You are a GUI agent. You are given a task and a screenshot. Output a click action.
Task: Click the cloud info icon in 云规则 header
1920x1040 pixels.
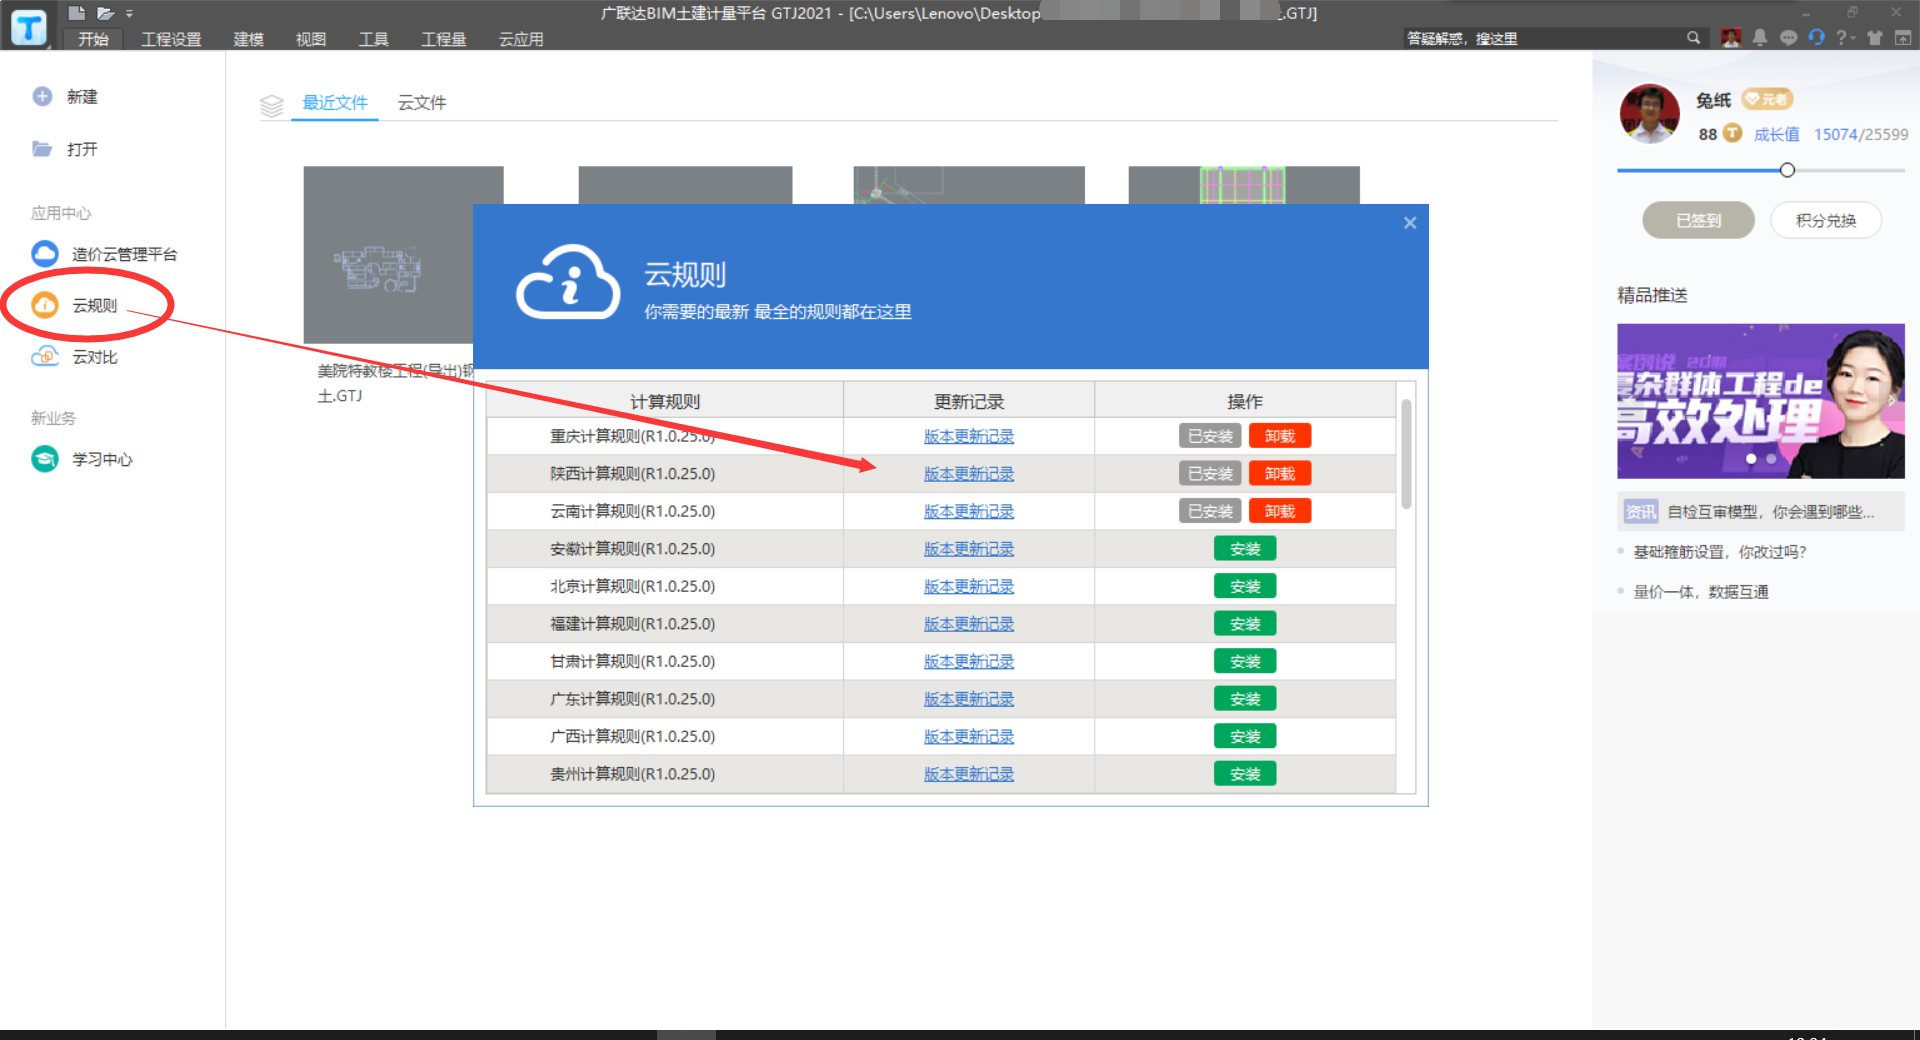coord(568,283)
